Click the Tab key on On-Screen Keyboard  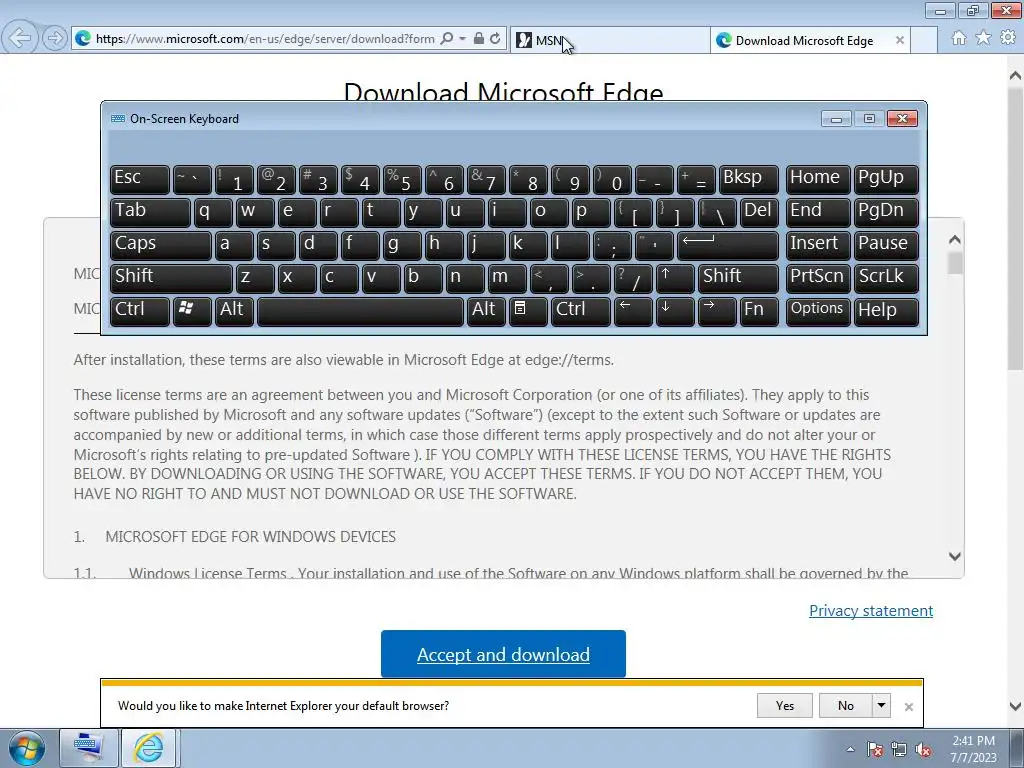150,212
